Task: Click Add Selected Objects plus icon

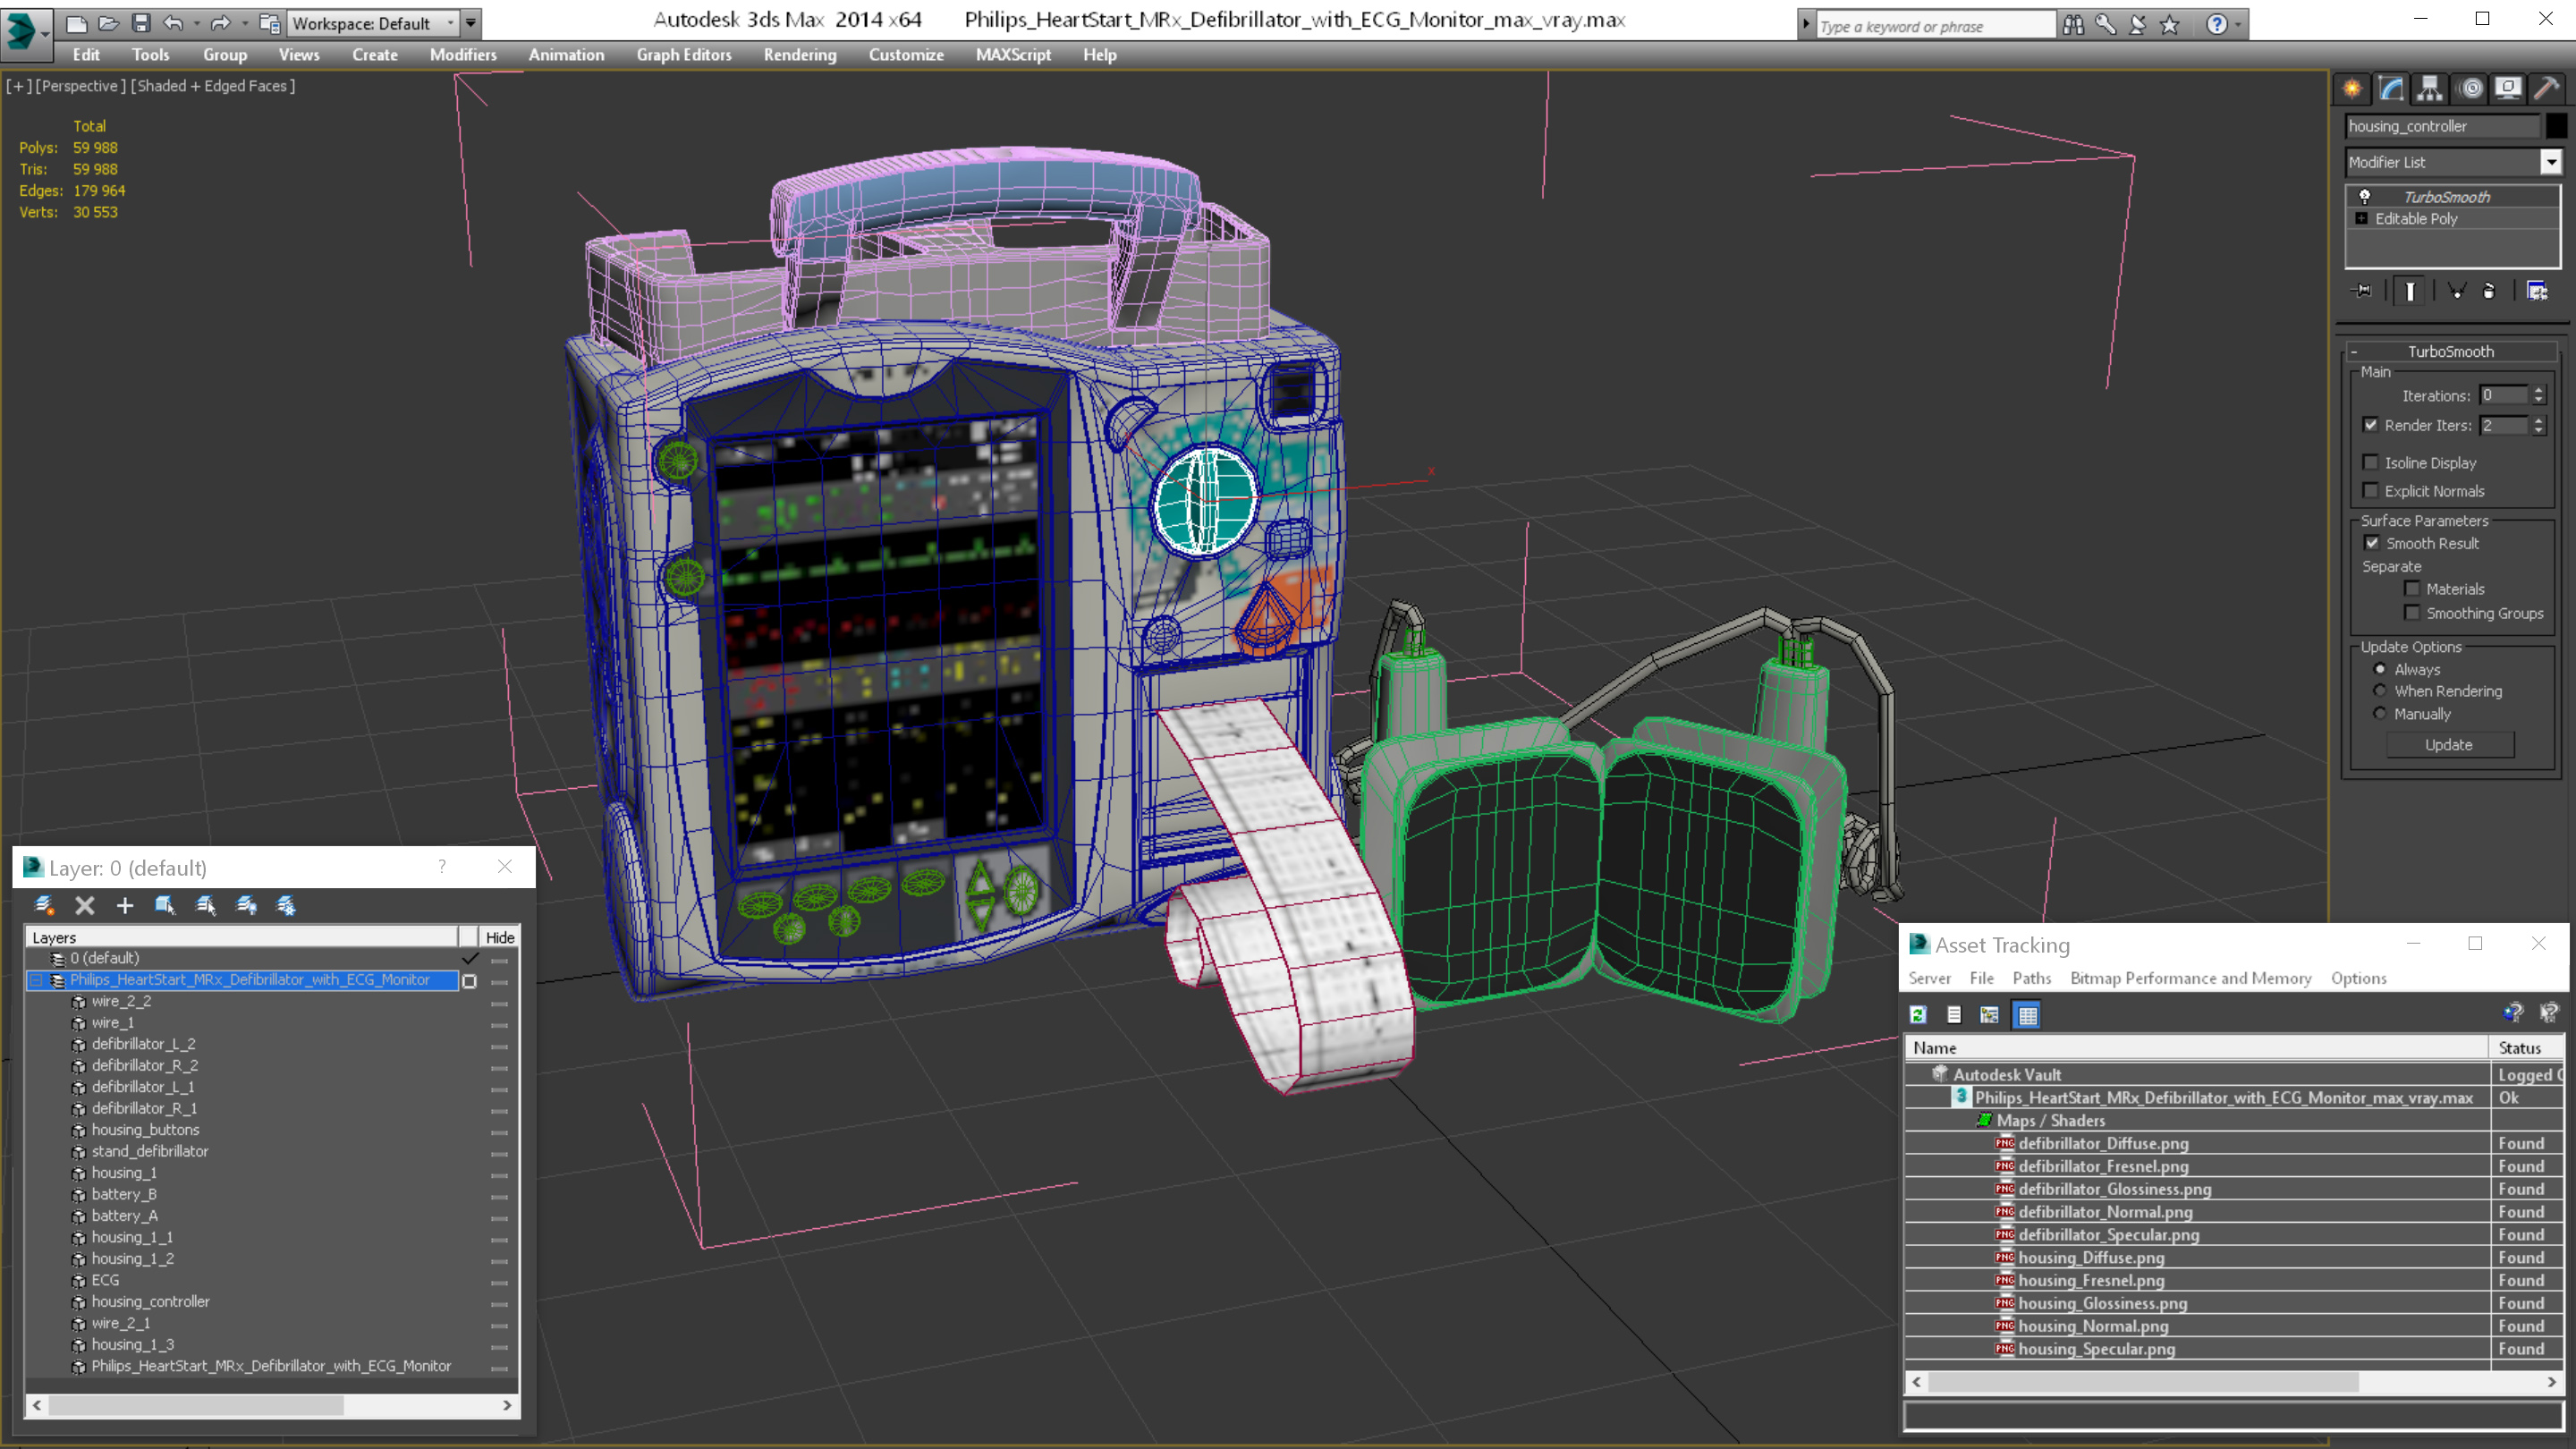Action: click(125, 905)
